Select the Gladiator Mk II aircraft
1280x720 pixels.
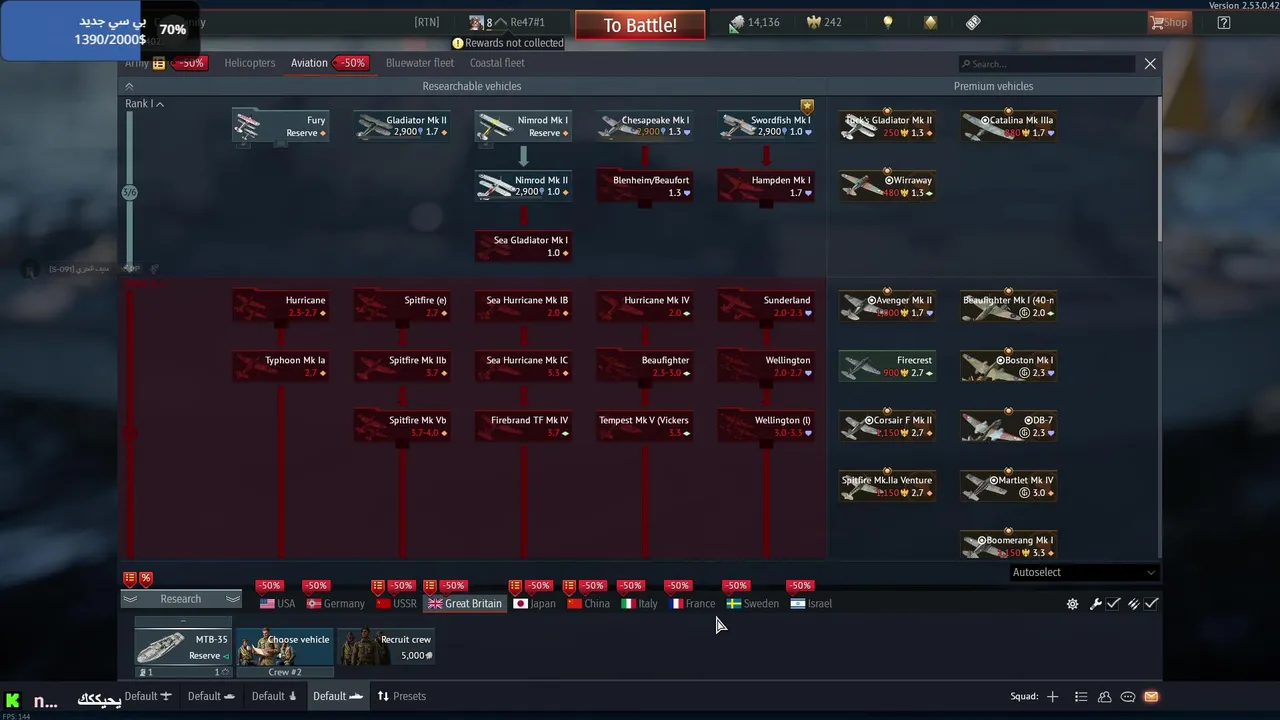point(402,126)
